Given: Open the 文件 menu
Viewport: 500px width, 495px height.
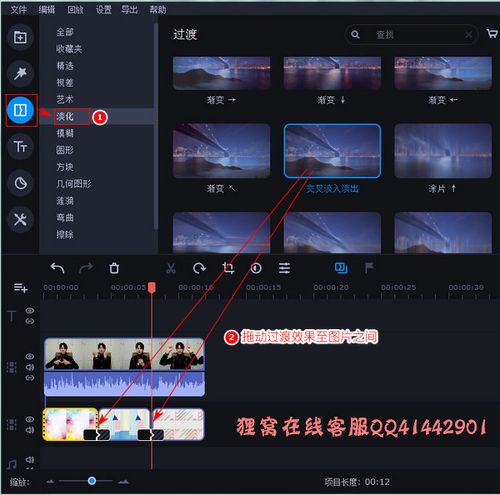Looking at the screenshot, I should click(x=19, y=9).
